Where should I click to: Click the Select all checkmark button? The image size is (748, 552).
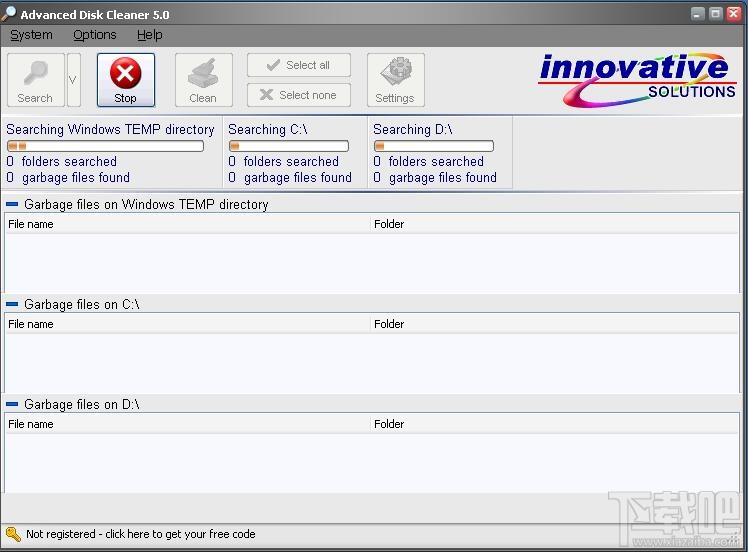tap(299, 65)
